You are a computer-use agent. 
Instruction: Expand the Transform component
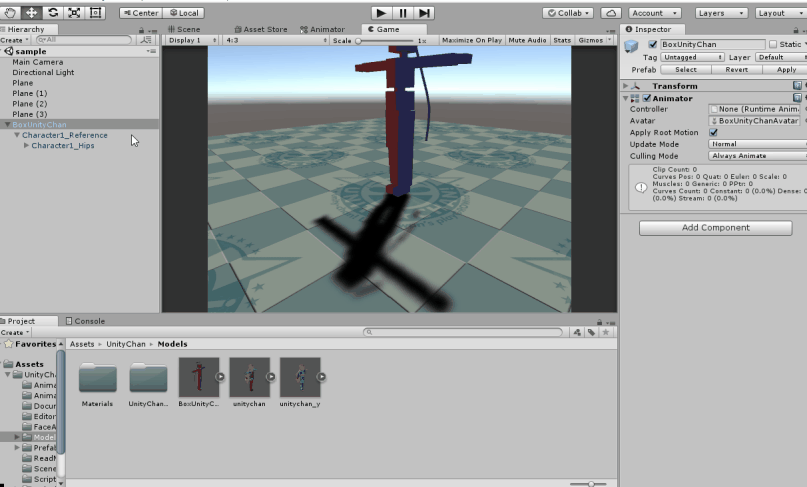click(625, 86)
